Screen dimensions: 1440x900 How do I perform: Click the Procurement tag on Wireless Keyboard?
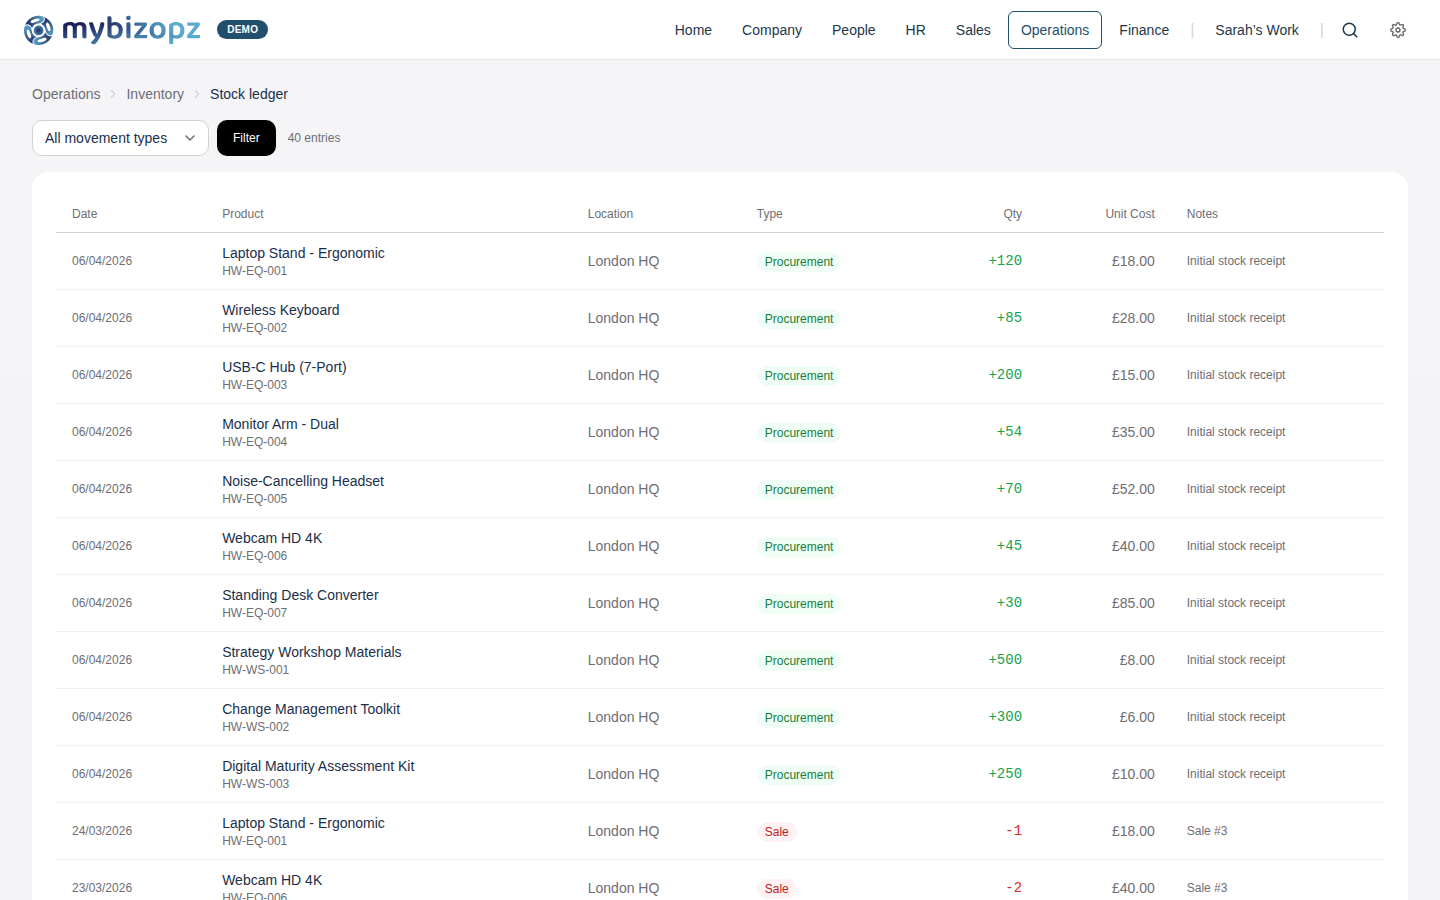tap(799, 318)
